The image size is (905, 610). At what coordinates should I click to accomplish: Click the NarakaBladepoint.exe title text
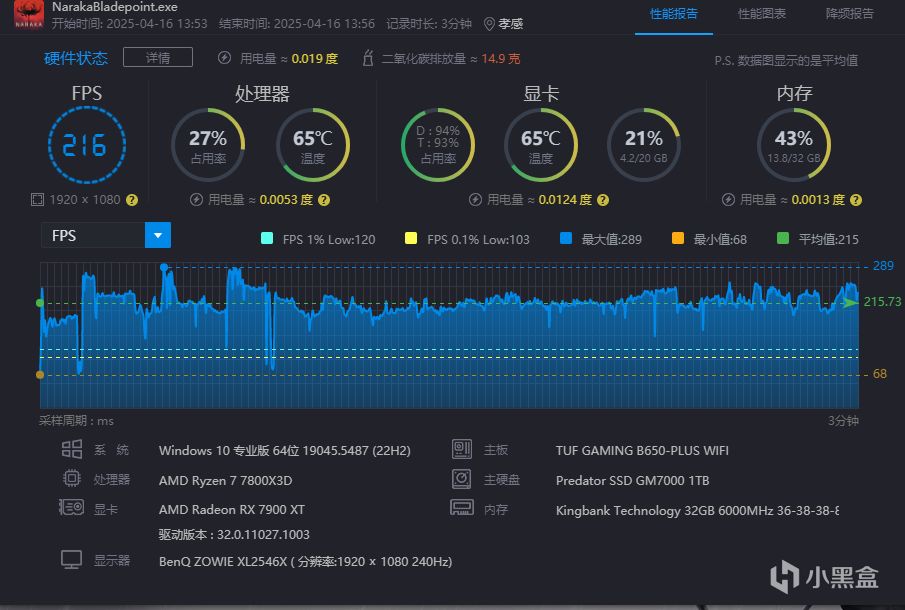pos(115,7)
